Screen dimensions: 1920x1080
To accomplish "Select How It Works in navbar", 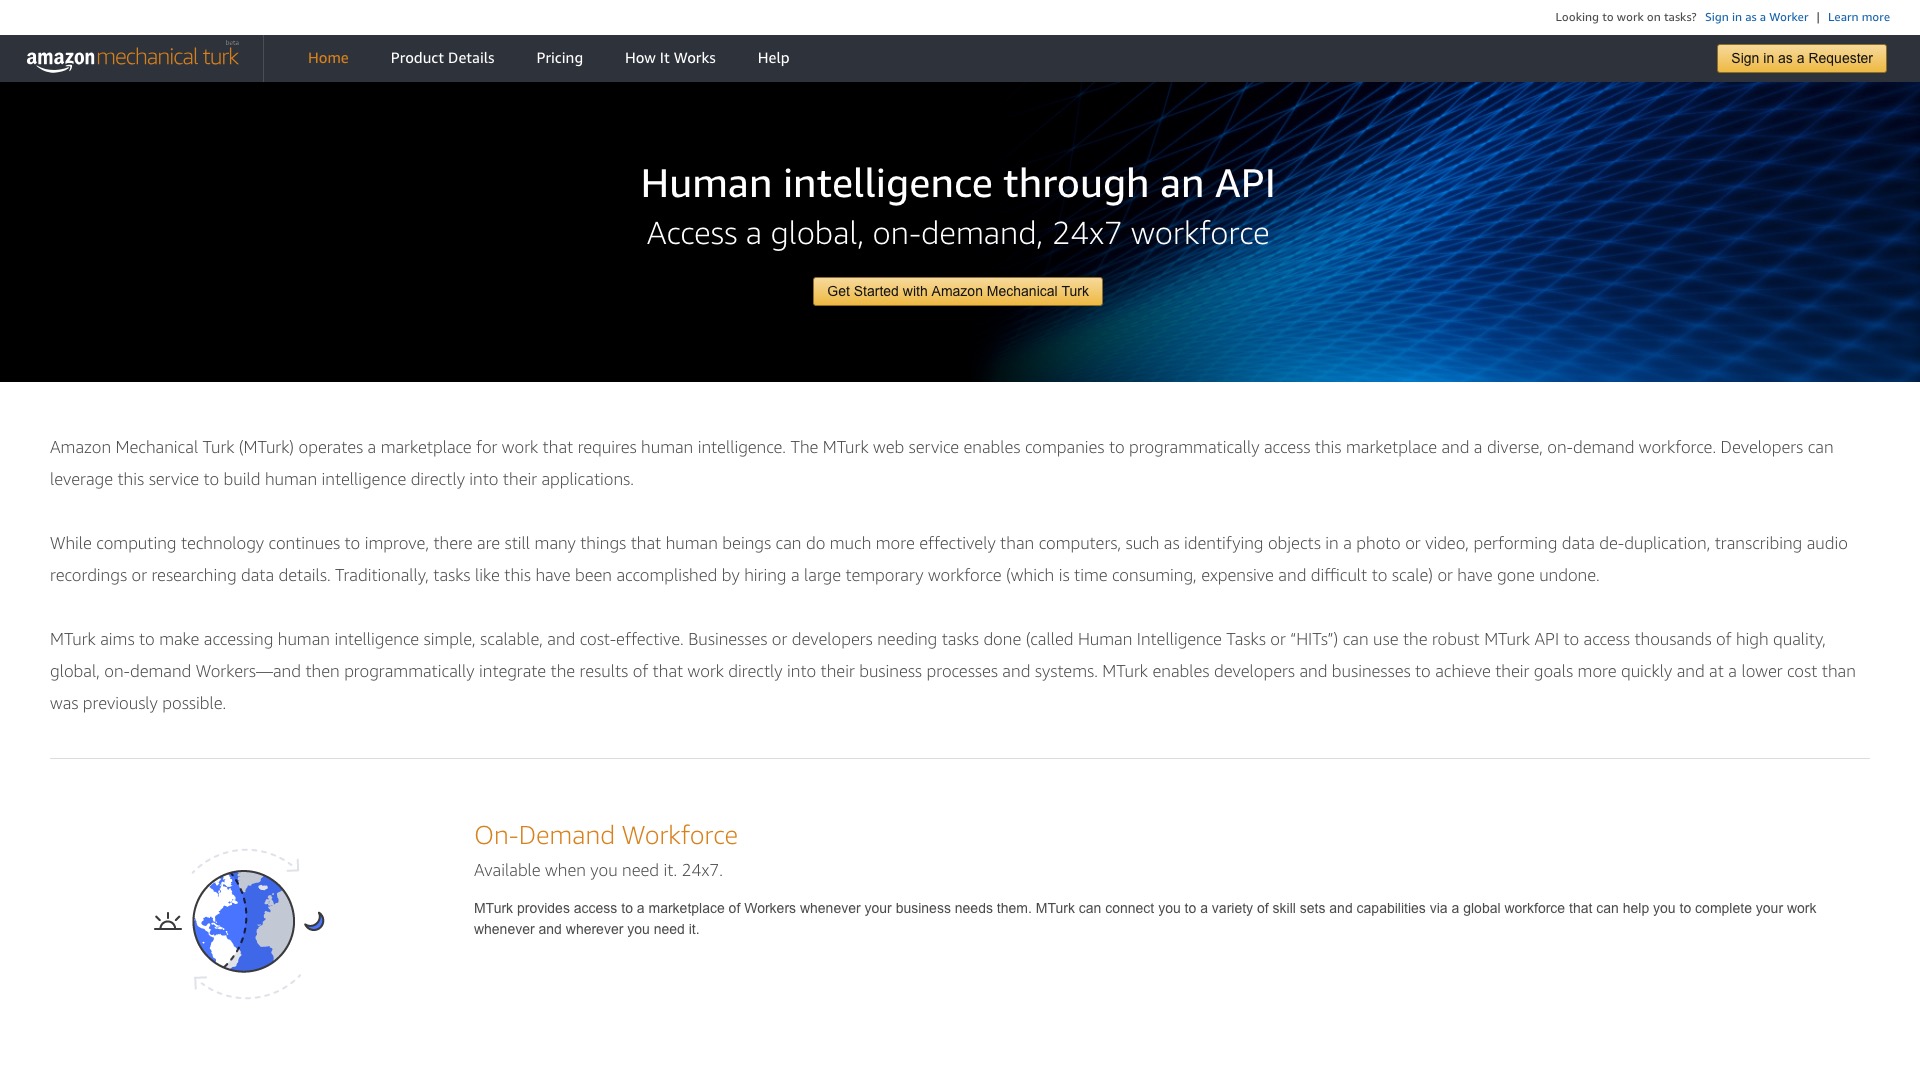I will click(x=670, y=58).
